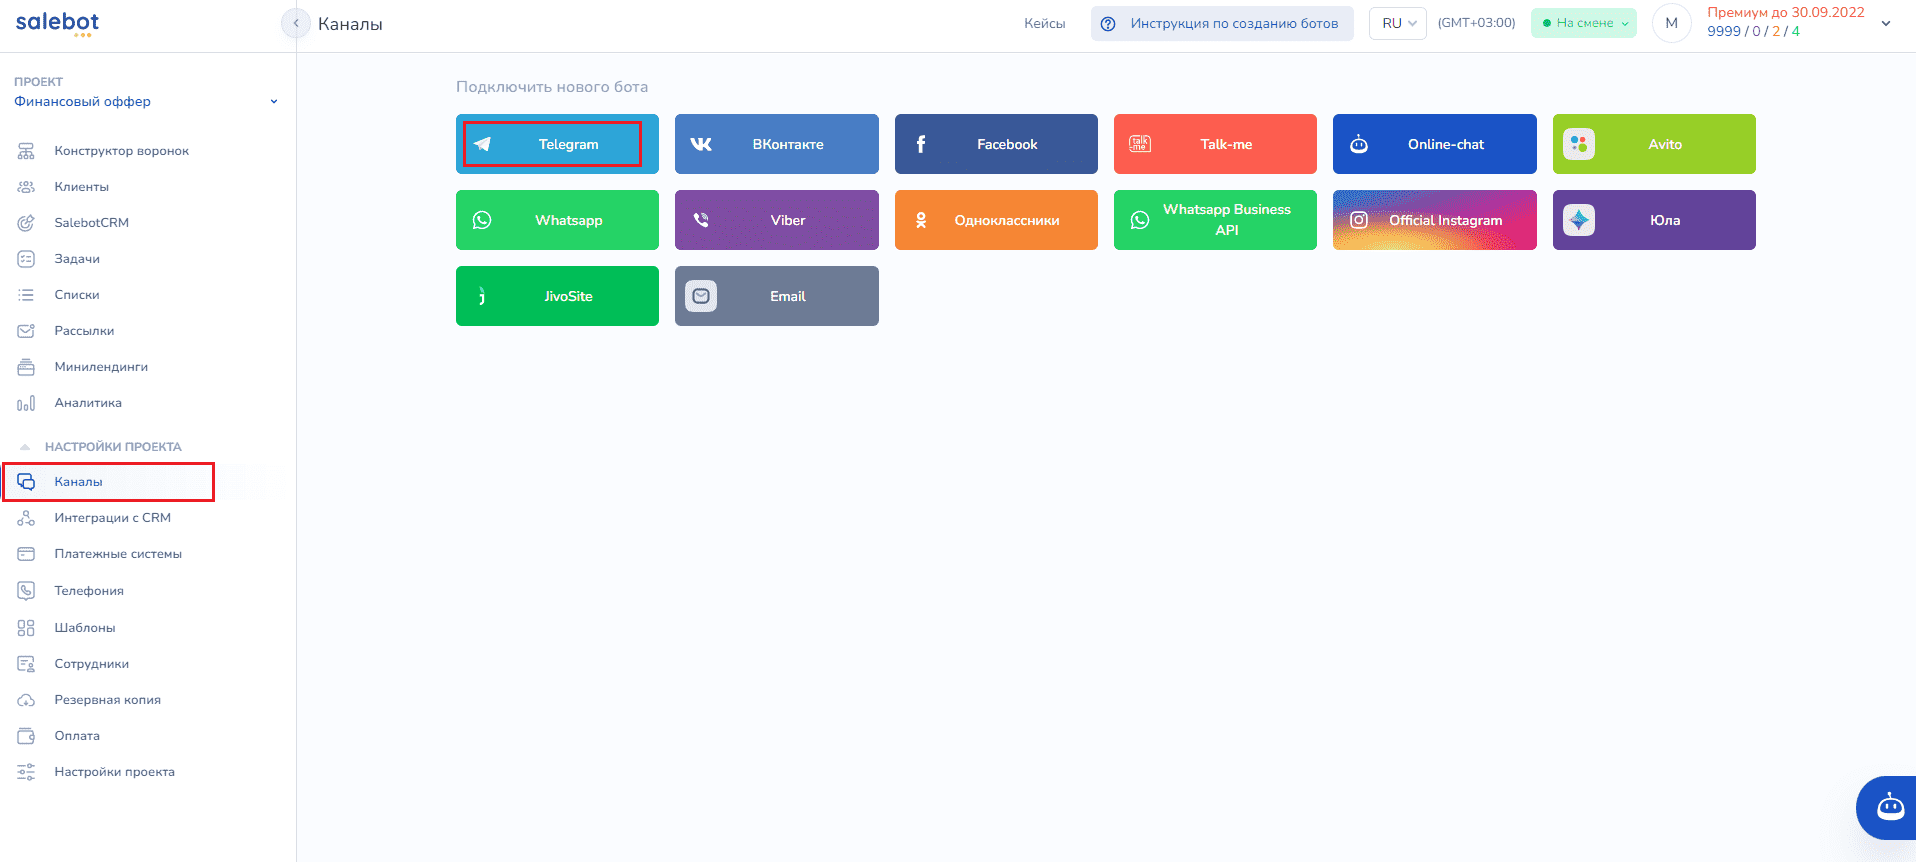Click the SalebotCRM target icon
The height and width of the screenshot is (862, 1916).
[26, 223]
